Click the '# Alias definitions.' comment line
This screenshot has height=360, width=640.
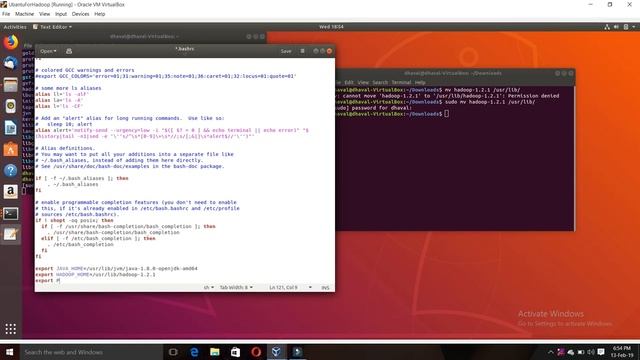[65, 148]
